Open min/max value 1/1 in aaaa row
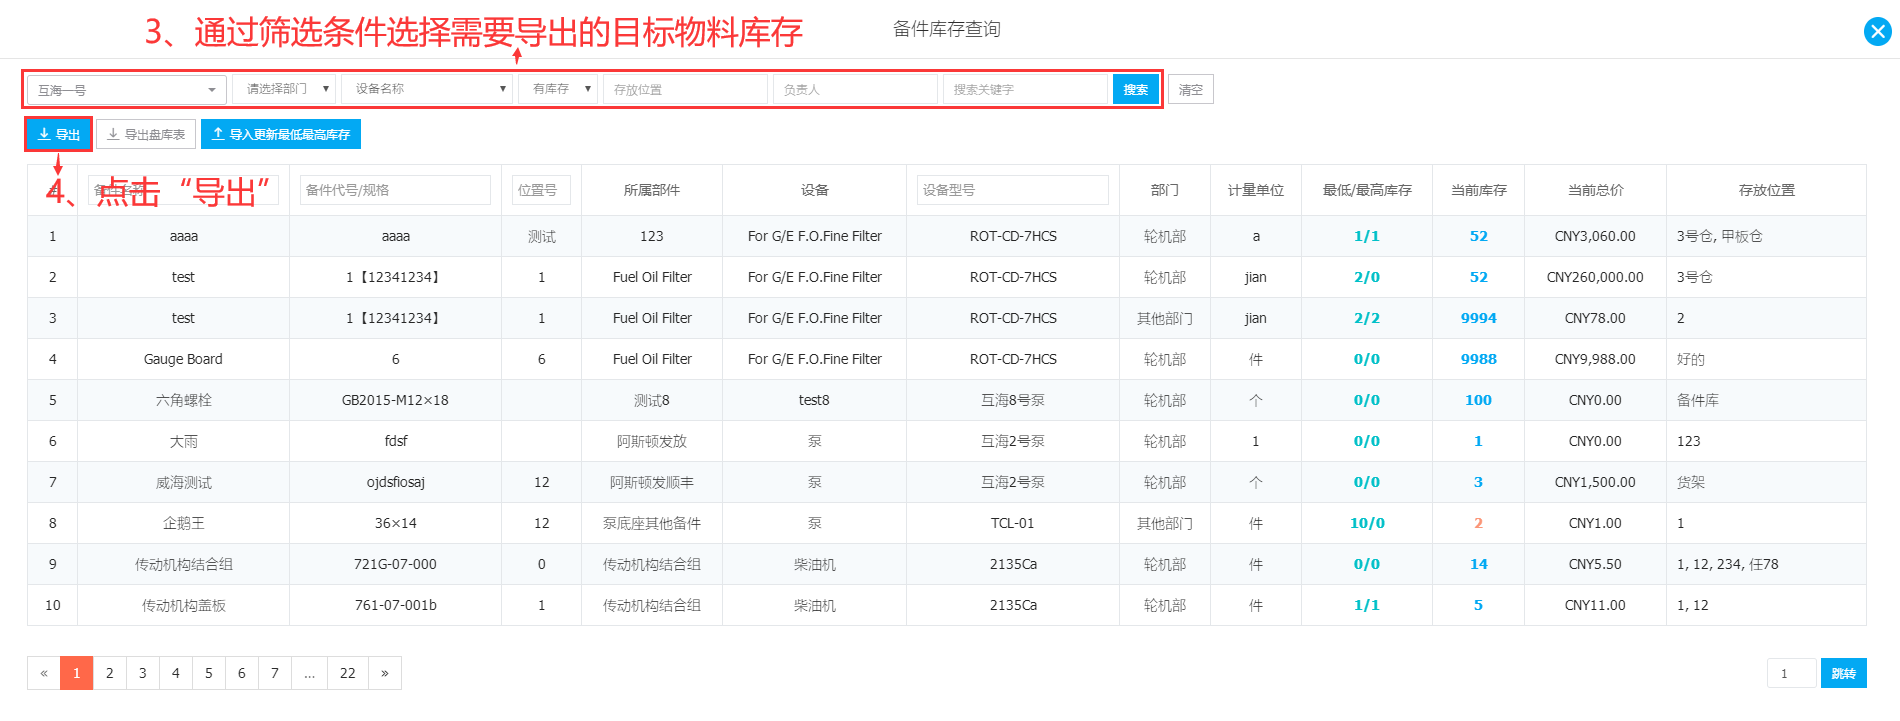1900x721 pixels. (1367, 236)
